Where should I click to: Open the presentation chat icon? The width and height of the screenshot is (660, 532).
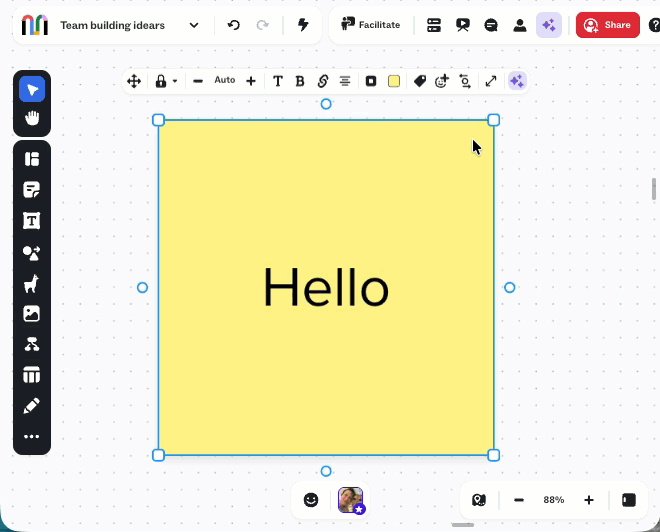463,25
